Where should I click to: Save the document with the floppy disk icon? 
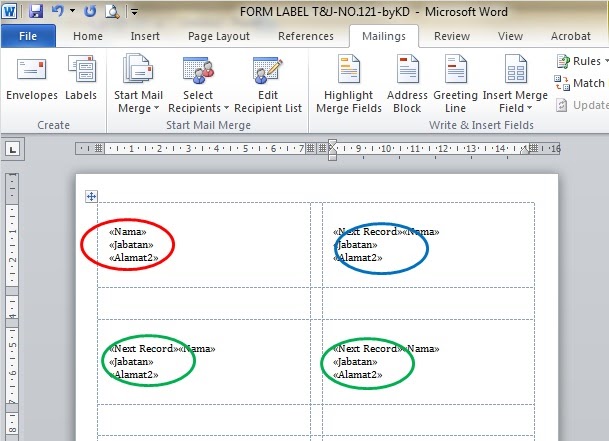[x=36, y=11]
